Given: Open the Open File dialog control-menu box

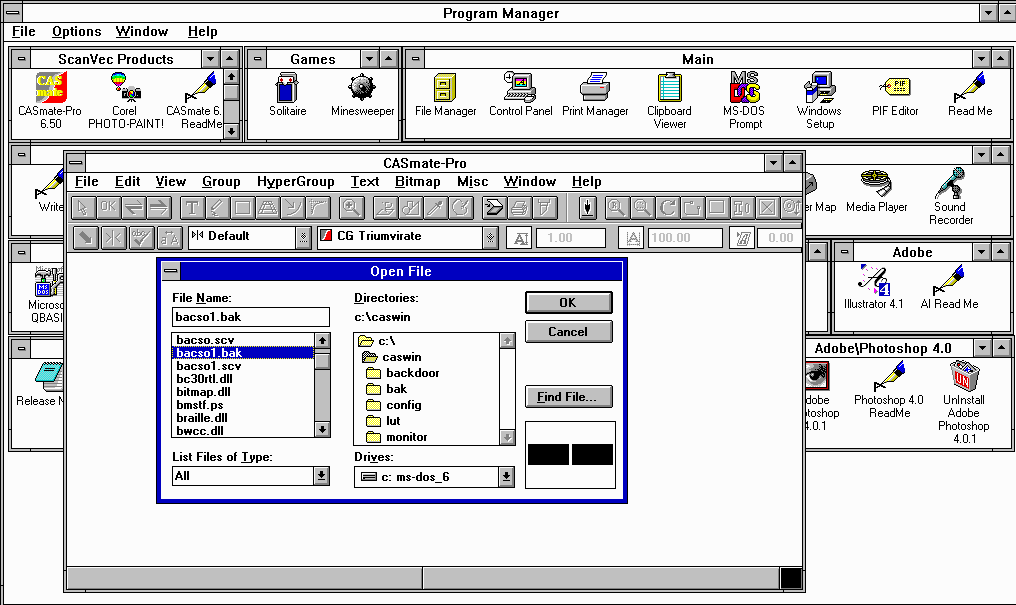Looking at the screenshot, I should click(171, 271).
